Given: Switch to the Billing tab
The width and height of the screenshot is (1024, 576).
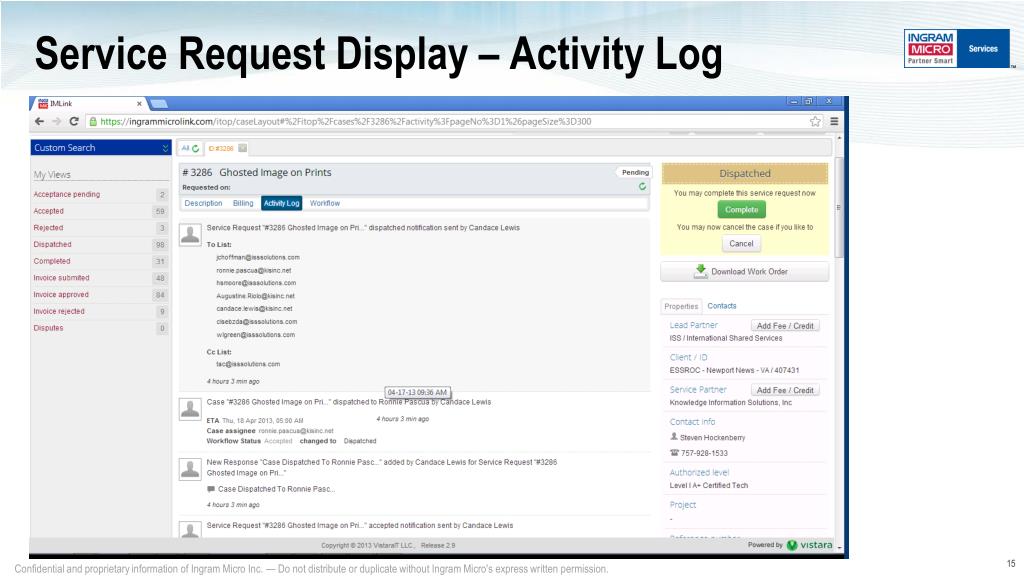Looking at the screenshot, I should point(243,203).
